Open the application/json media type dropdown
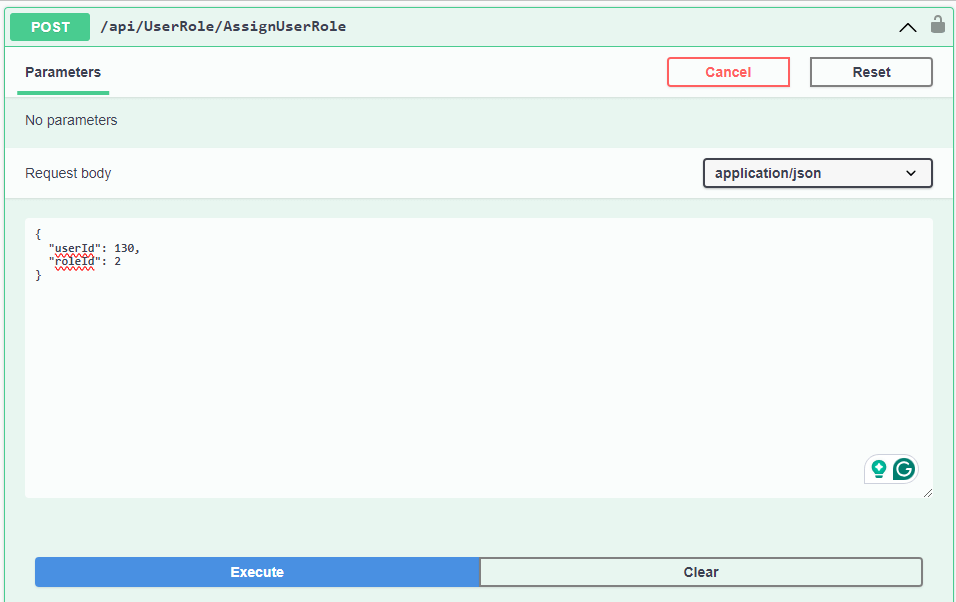Image resolution: width=956 pixels, height=602 pixels. [x=817, y=173]
